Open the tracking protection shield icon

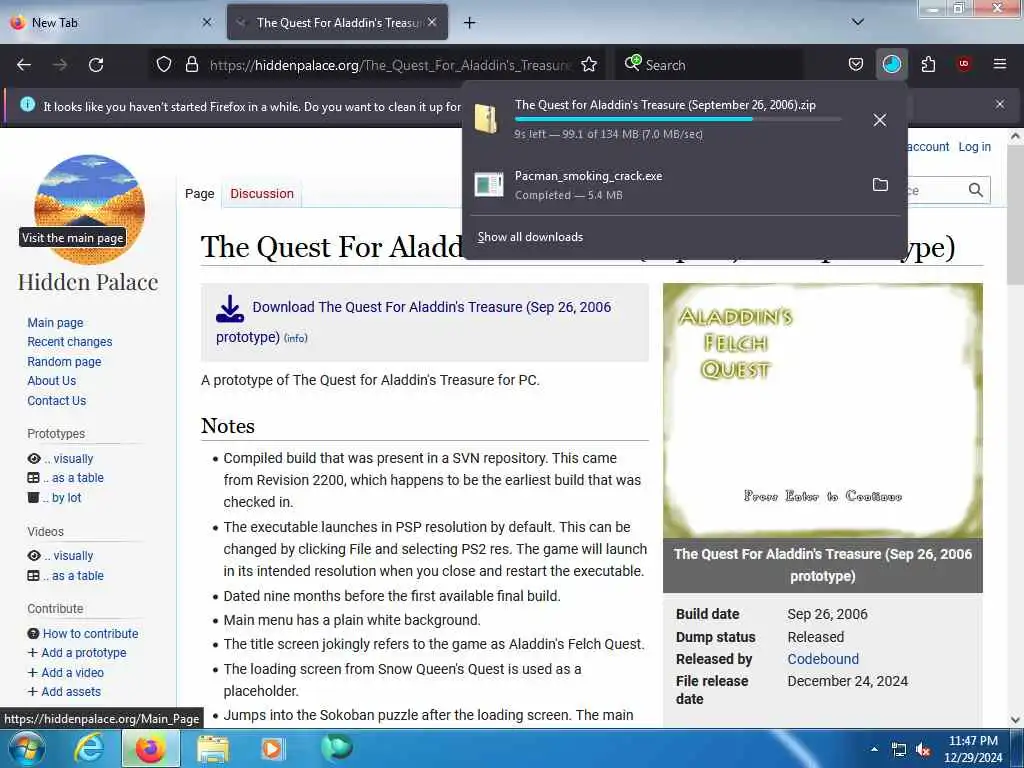(x=164, y=65)
